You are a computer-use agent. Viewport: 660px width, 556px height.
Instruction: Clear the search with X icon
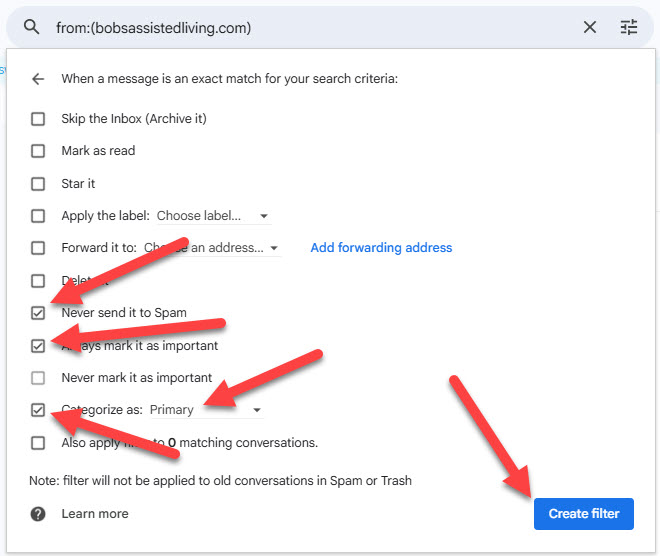click(x=590, y=27)
